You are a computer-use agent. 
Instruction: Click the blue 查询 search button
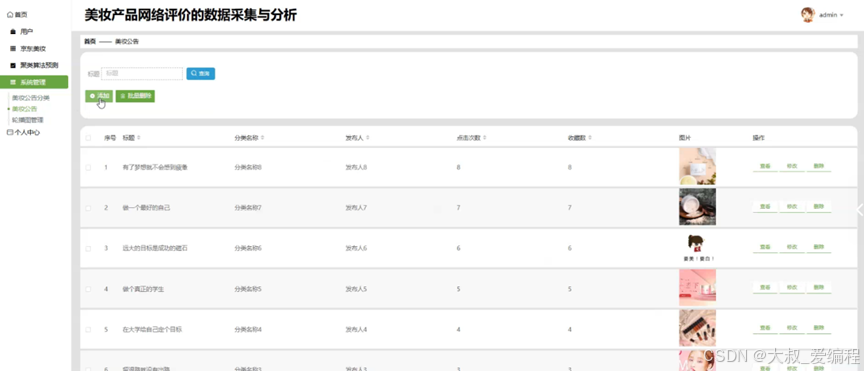click(x=201, y=73)
